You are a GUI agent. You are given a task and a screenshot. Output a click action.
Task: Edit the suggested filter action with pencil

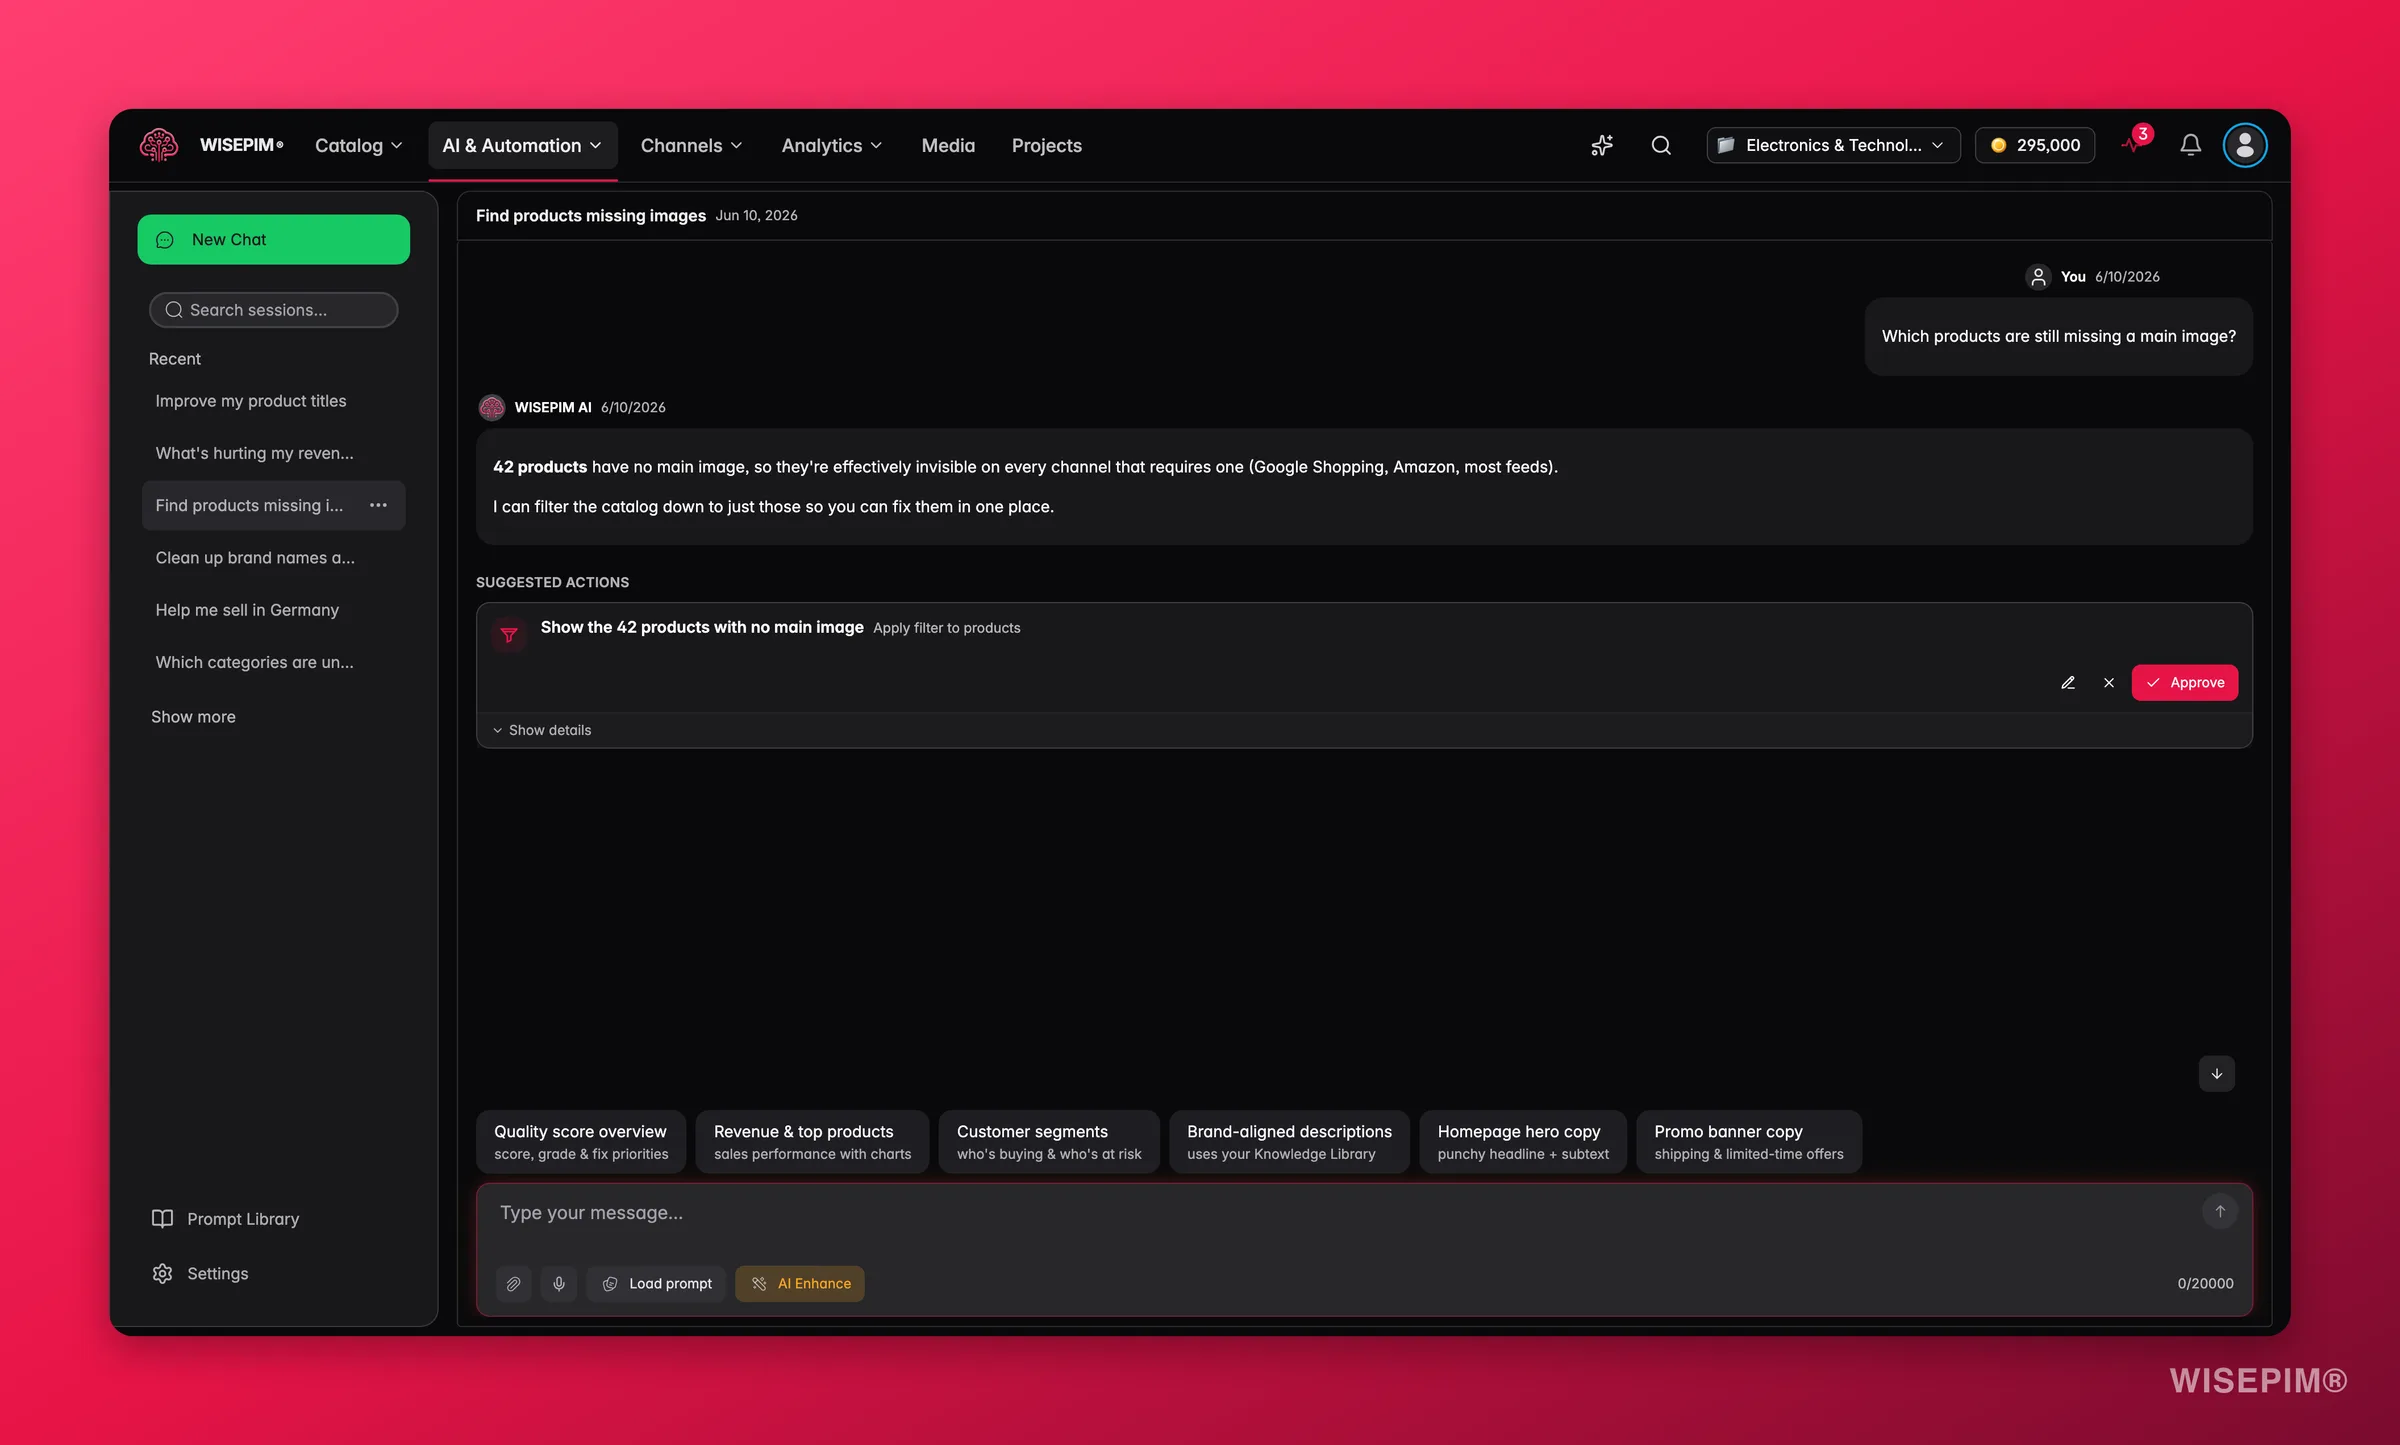click(x=2068, y=683)
